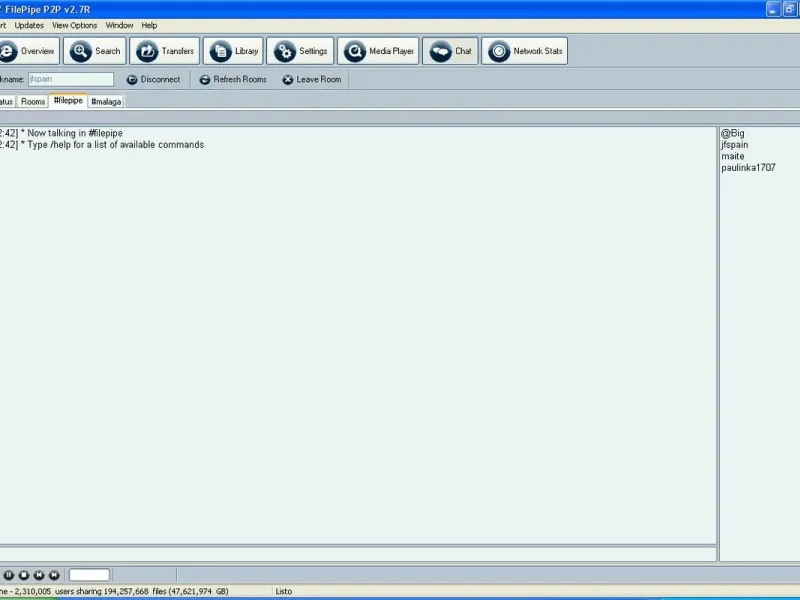Open the Help menu
The width and height of the screenshot is (800, 600).
149,26
